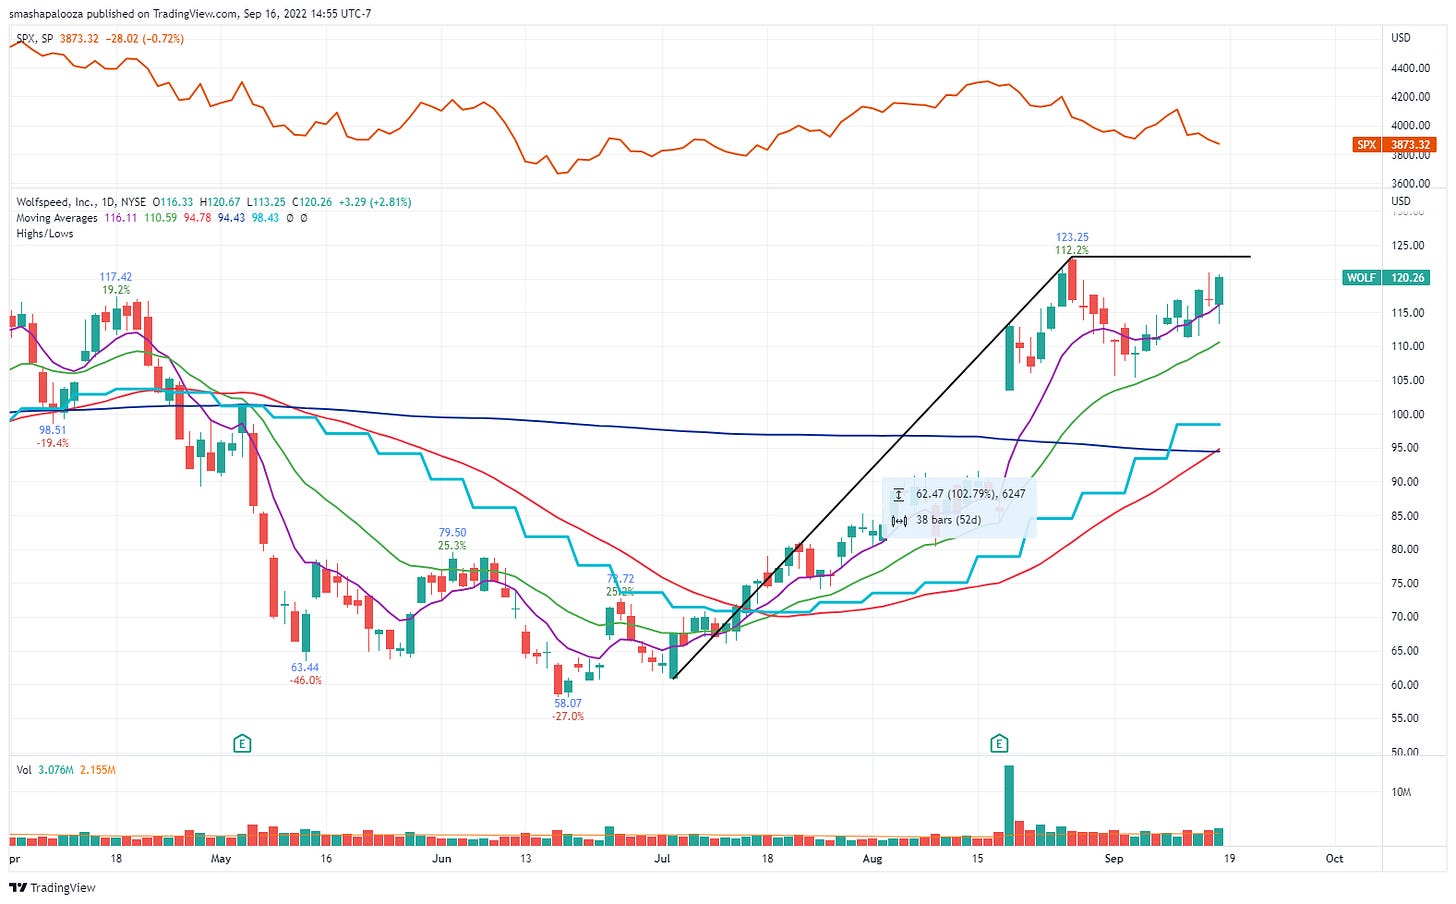
Task: Click the green 110.59 moving average value
Action: pyautogui.click(x=160, y=218)
